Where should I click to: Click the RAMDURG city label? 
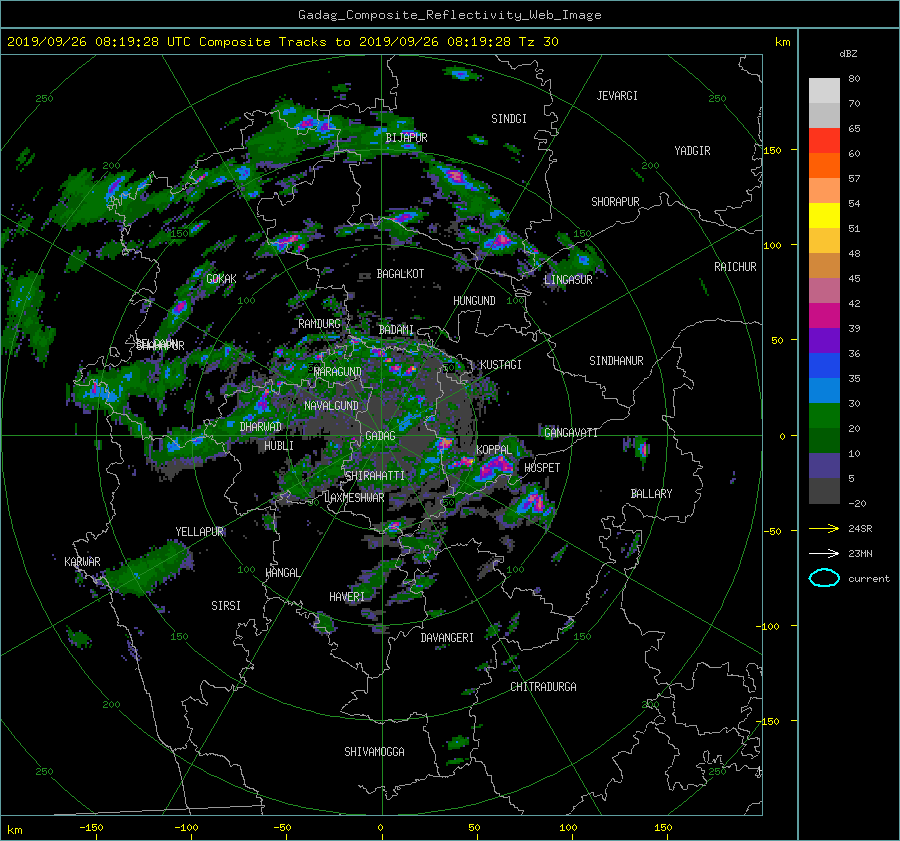pos(319,324)
